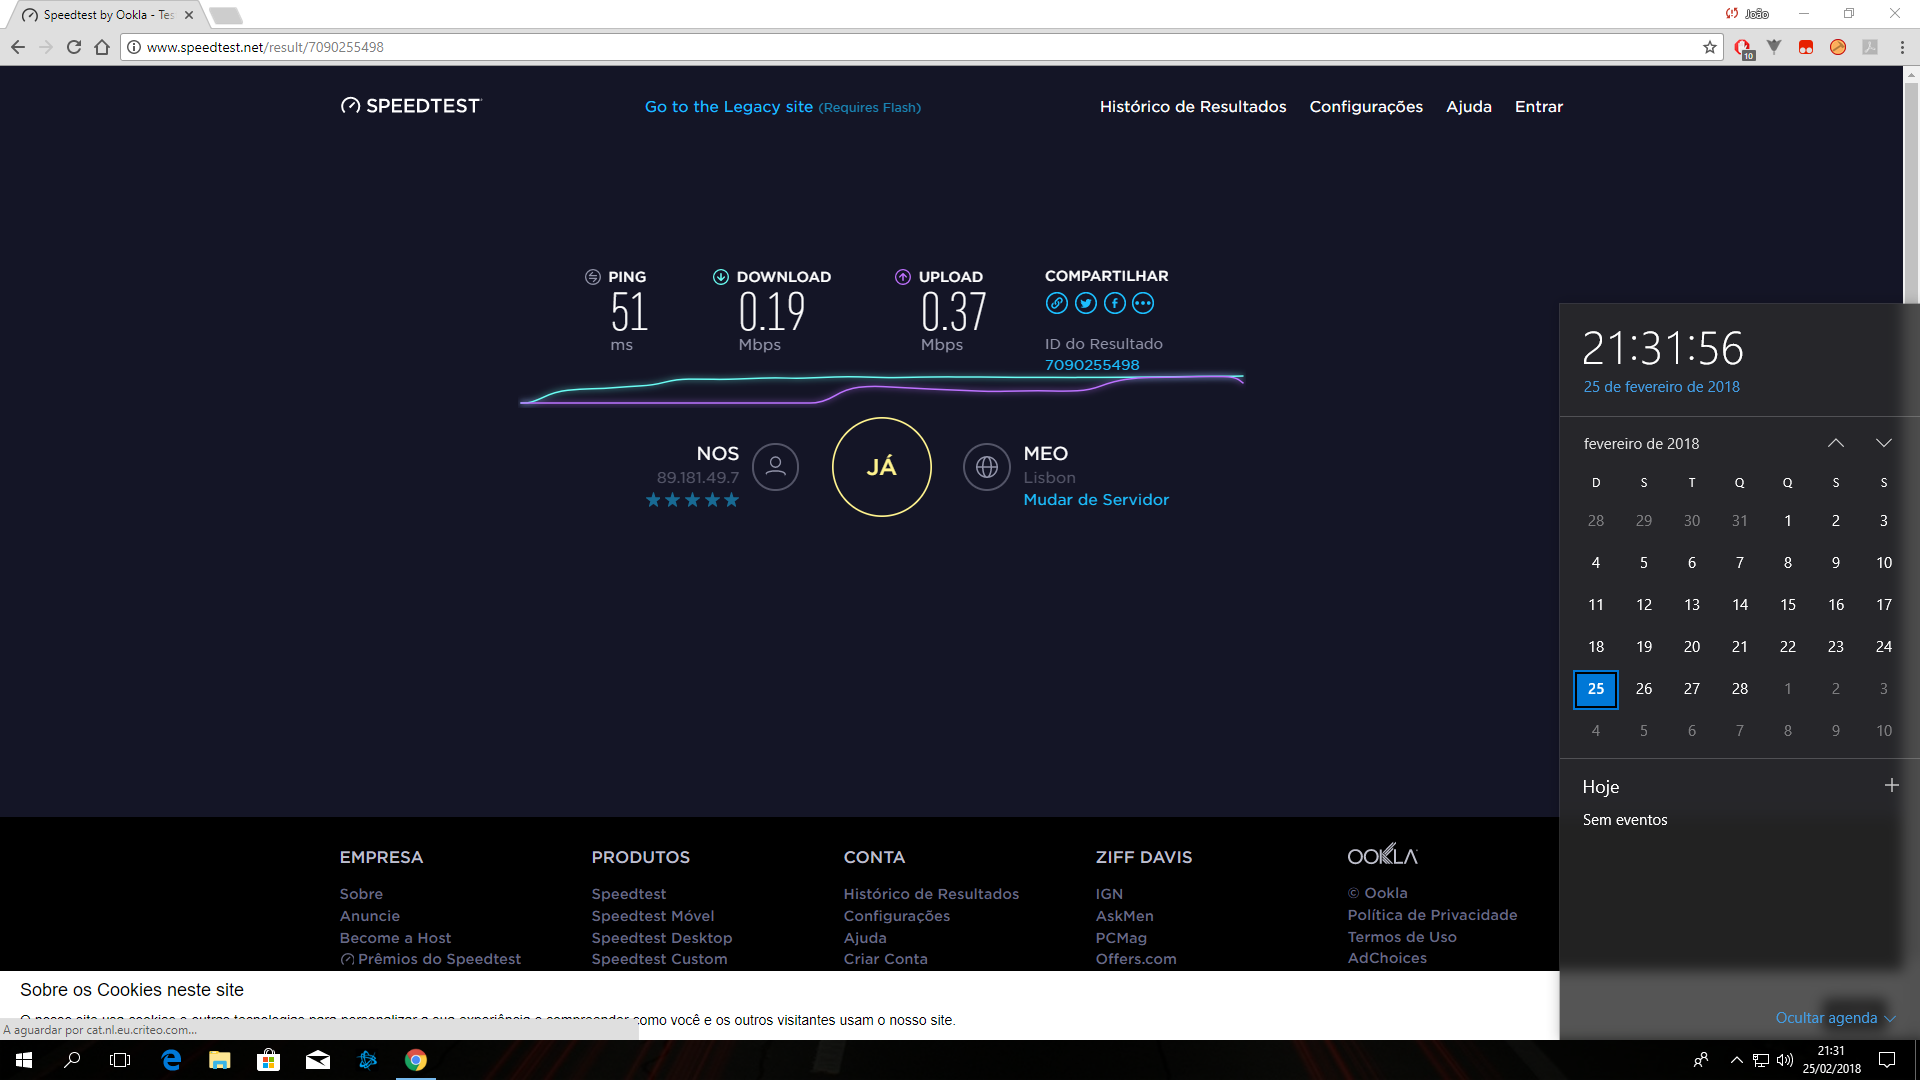The image size is (1920, 1080).
Task: Open a new browser tab
Action: pyautogui.click(x=225, y=15)
